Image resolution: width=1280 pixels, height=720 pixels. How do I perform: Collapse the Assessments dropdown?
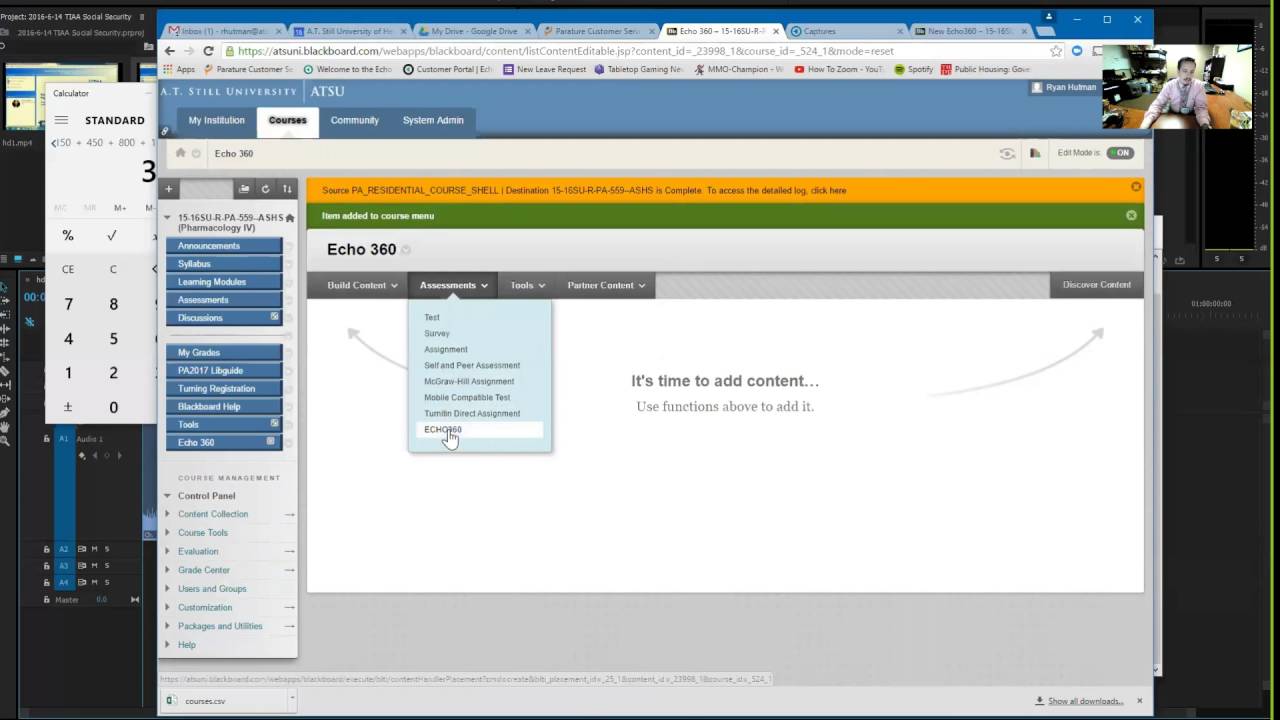pyautogui.click(x=454, y=285)
